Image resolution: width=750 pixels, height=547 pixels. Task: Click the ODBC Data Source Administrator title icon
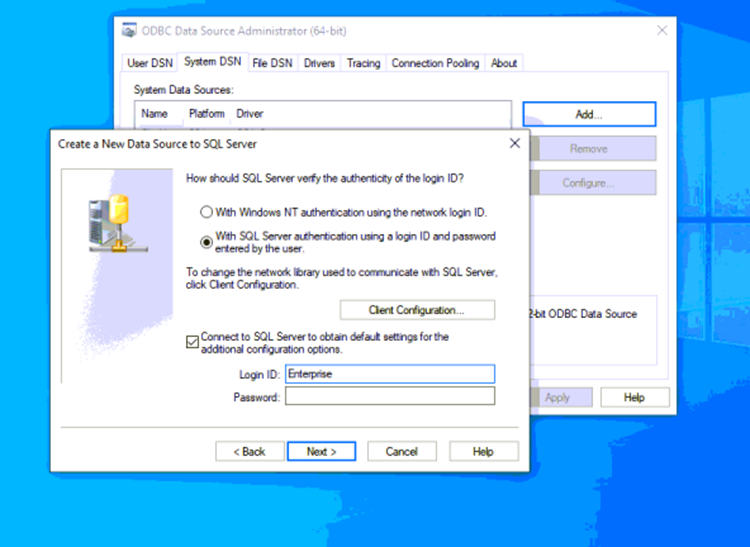(129, 31)
